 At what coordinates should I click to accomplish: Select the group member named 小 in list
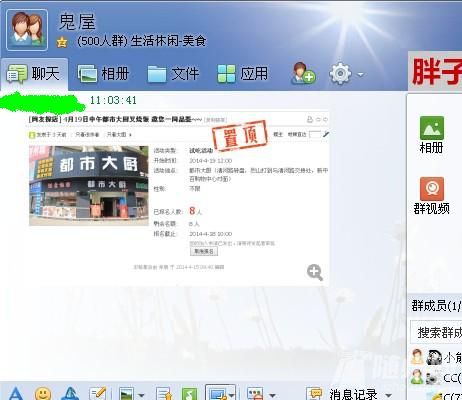436,357
